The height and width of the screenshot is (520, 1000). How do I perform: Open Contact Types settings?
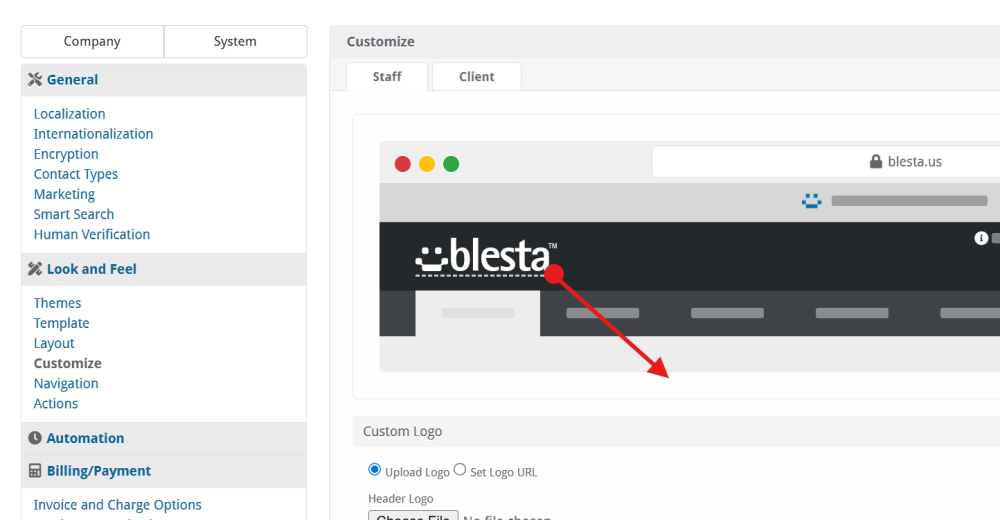click(76, 174)
